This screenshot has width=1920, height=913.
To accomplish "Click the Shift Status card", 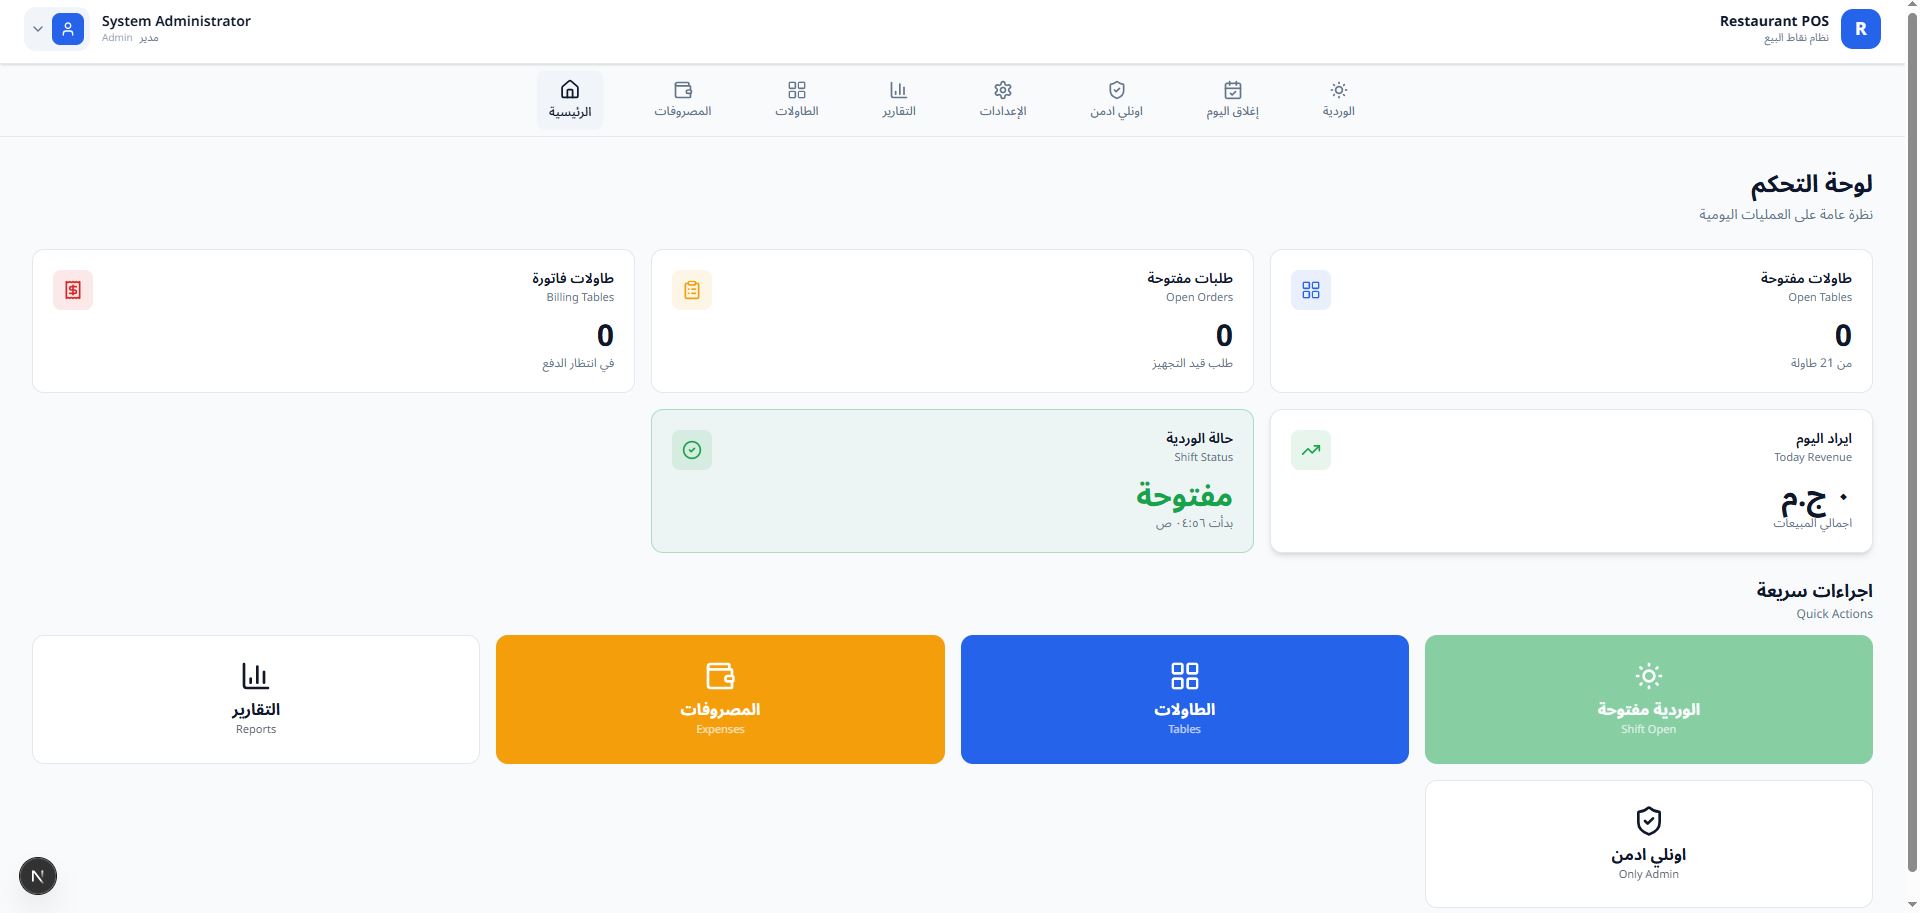I will (952, 481).
